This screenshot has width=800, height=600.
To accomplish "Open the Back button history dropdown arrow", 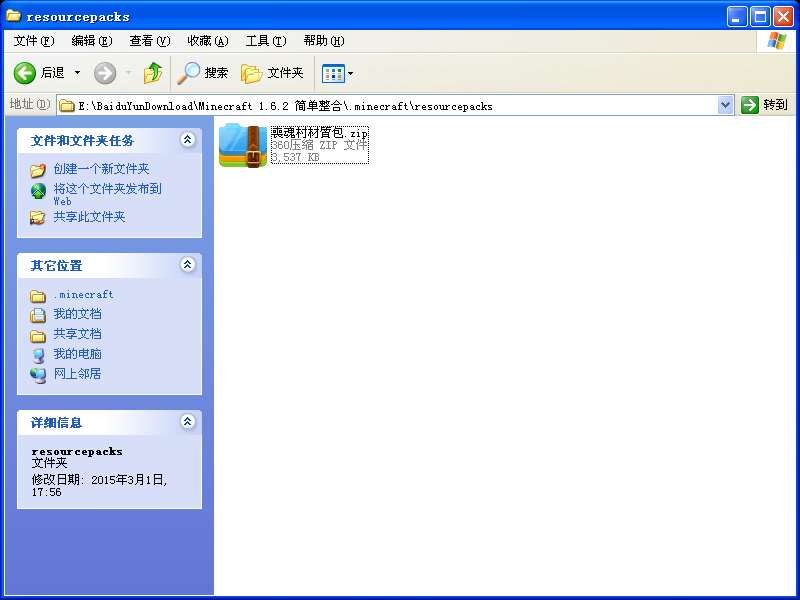I will click(78, 73).
